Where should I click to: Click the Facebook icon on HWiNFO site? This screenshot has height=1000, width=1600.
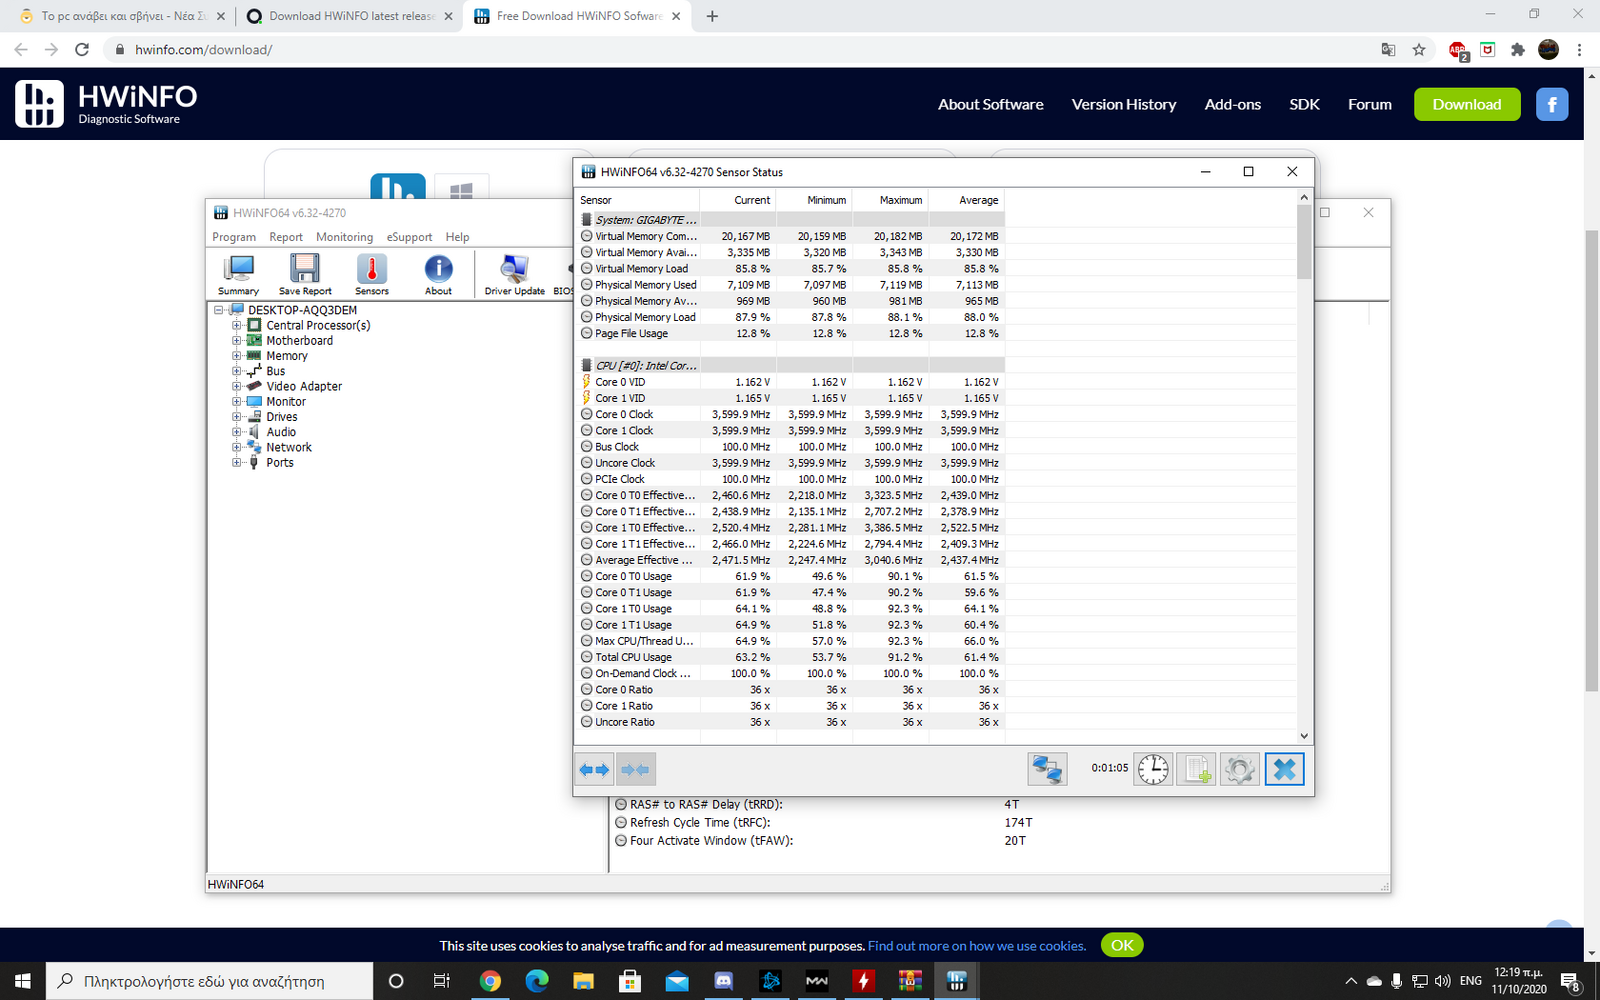click(1552, 104)
